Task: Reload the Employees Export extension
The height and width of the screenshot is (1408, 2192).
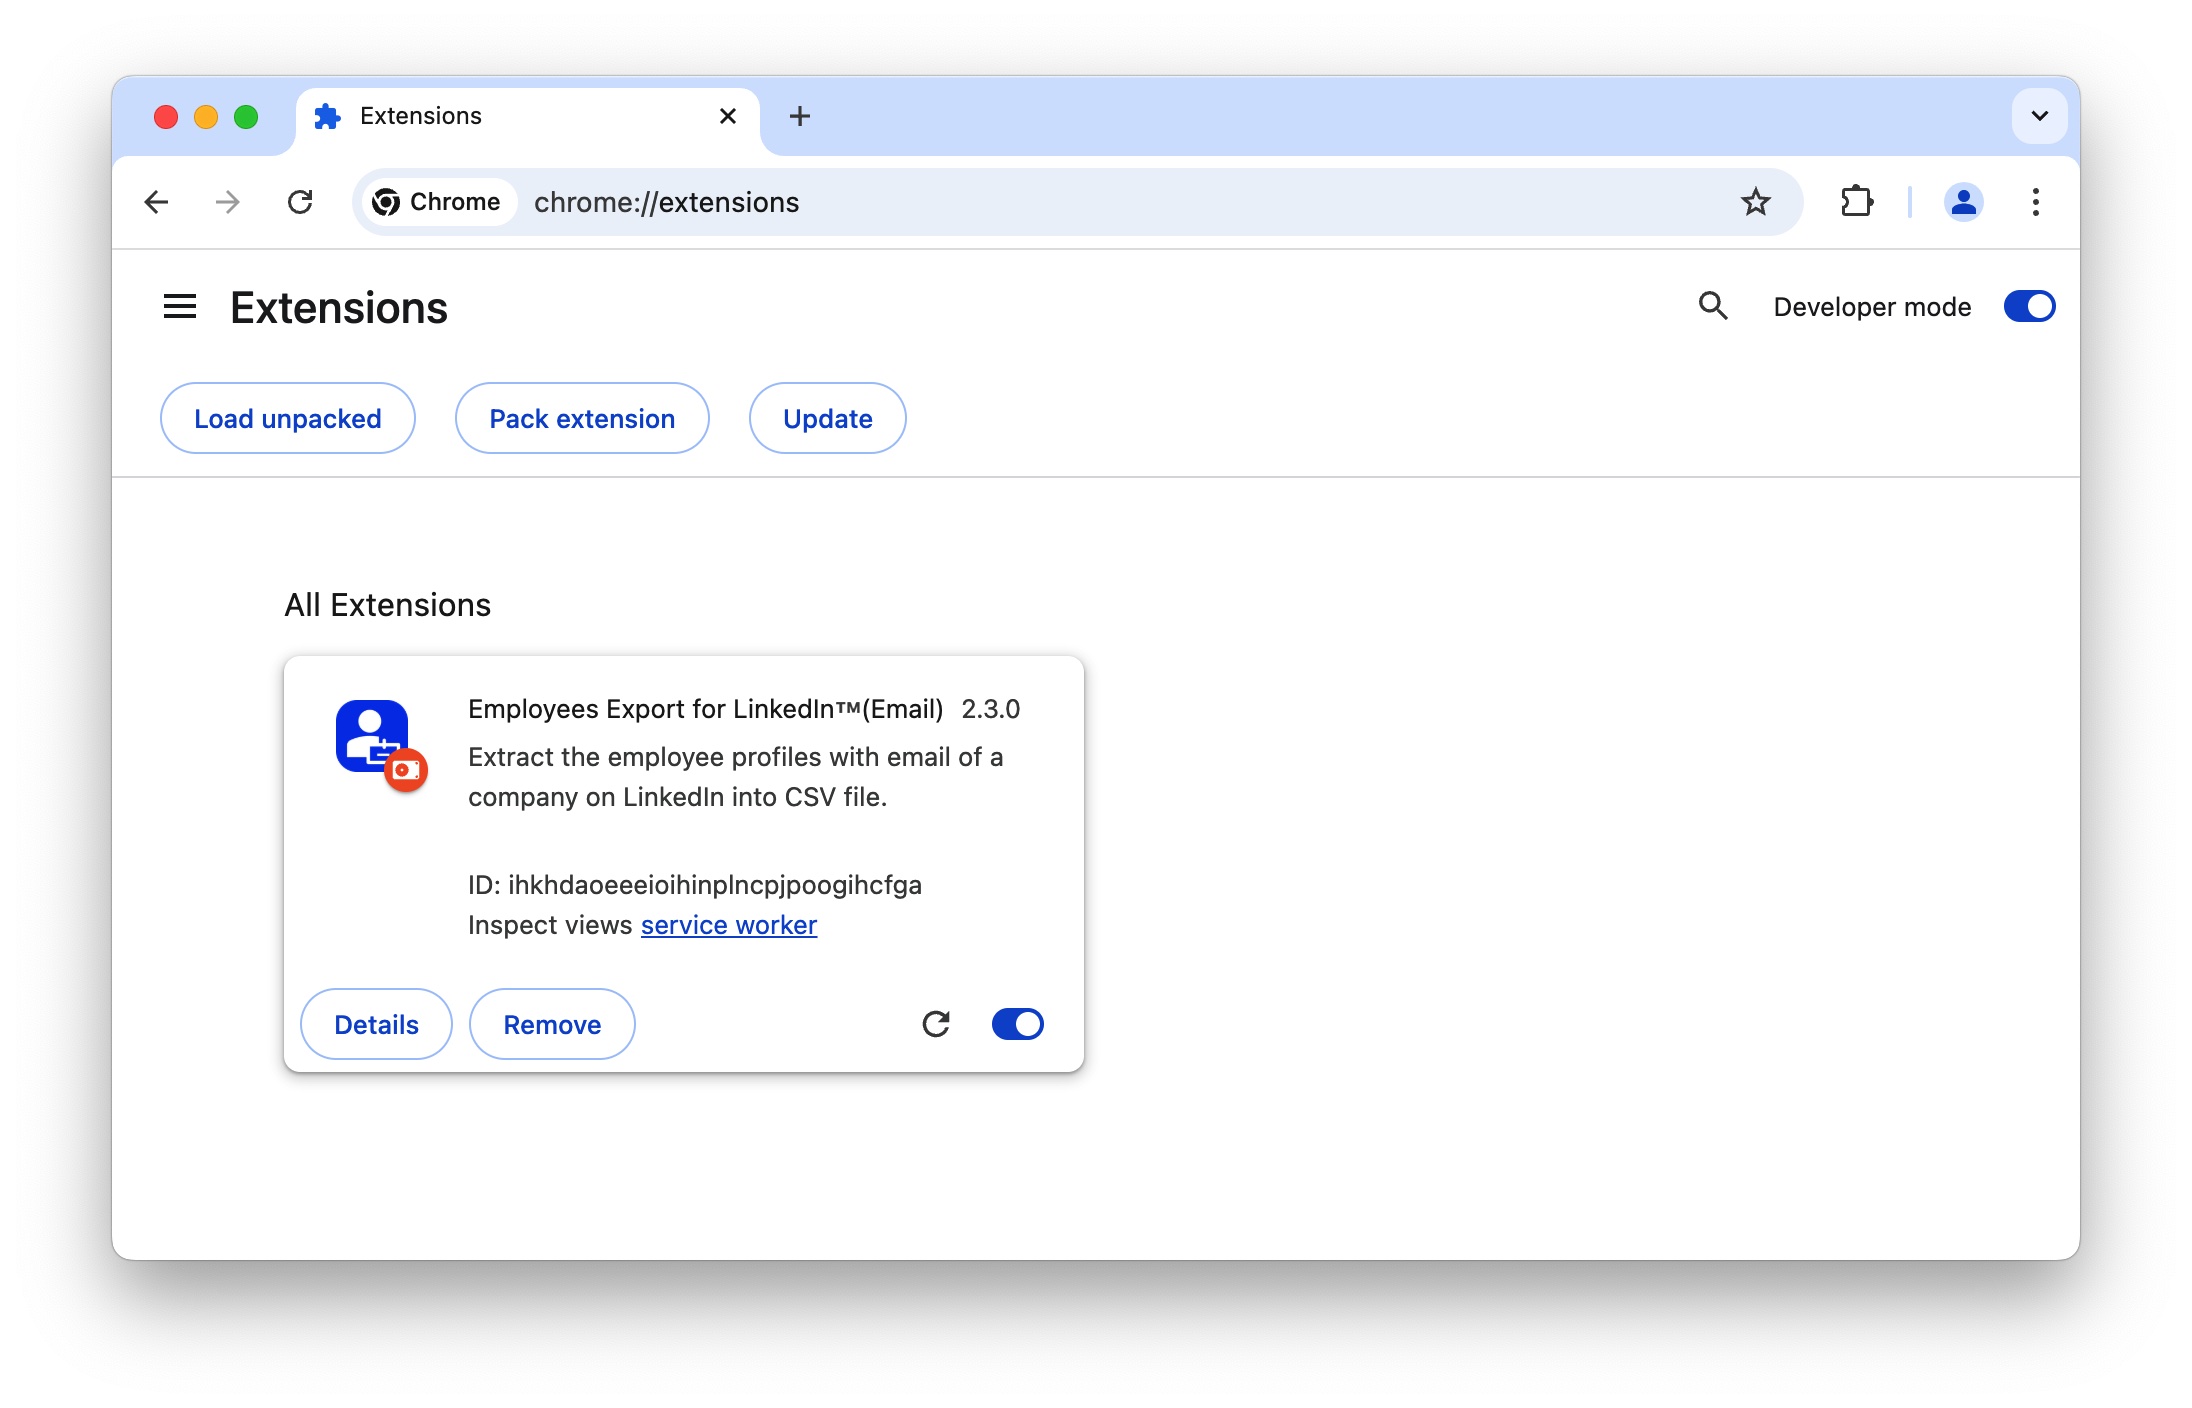Action: (936, 1024)
